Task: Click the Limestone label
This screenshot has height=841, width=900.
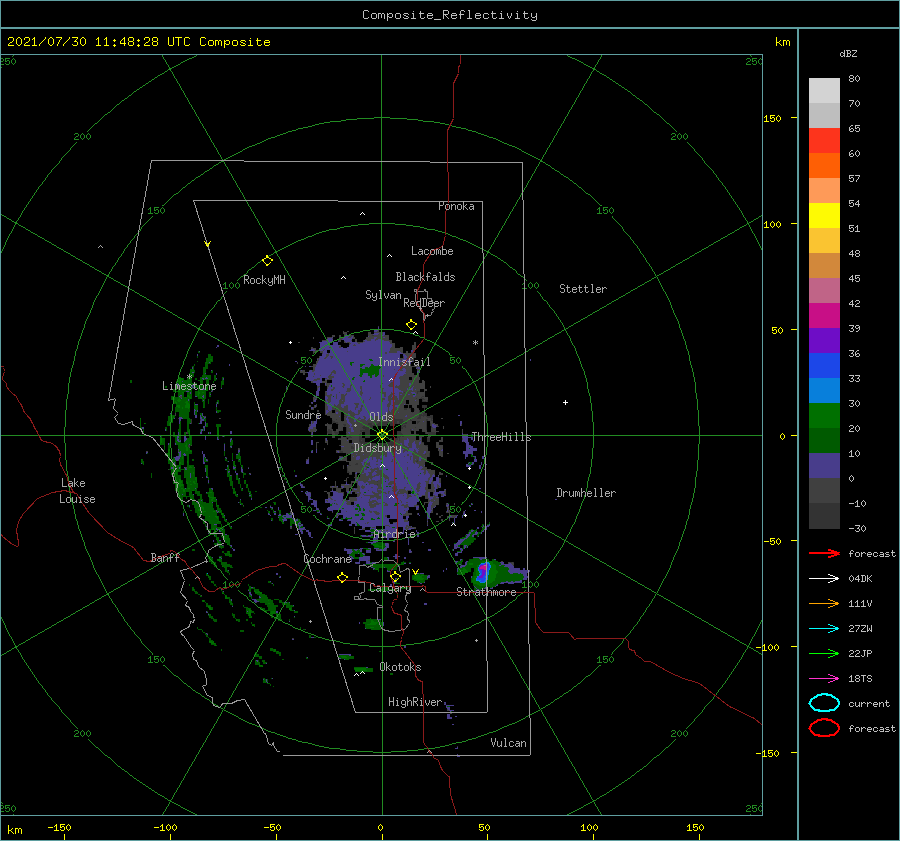Action: (189, 386)
